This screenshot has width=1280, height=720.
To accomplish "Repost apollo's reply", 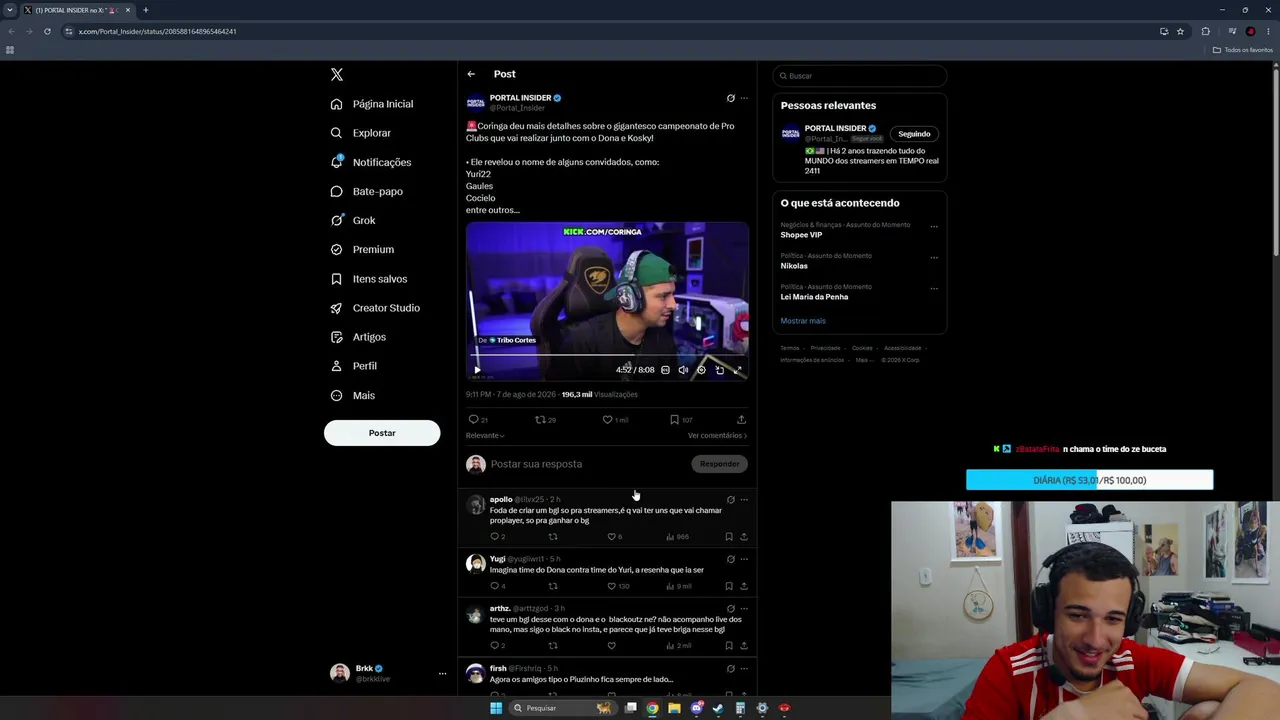I will click(552, 537).
